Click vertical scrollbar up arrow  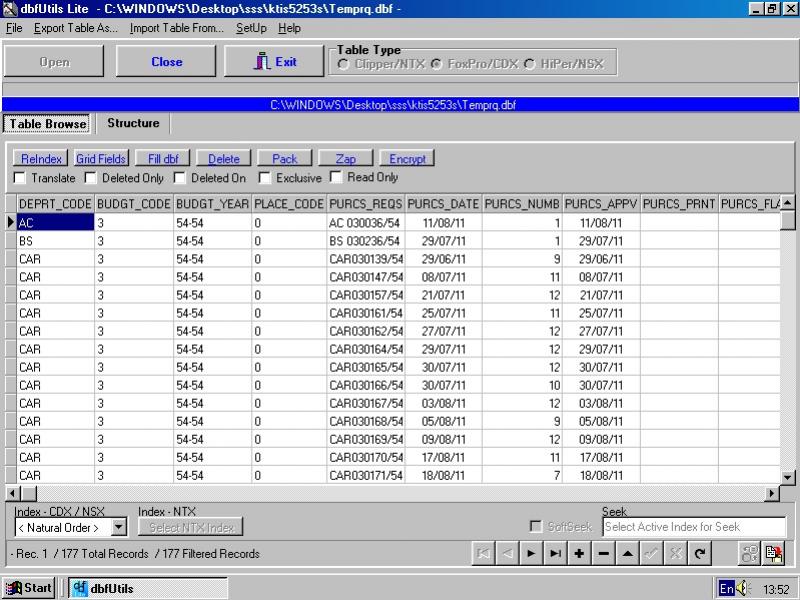787,203
